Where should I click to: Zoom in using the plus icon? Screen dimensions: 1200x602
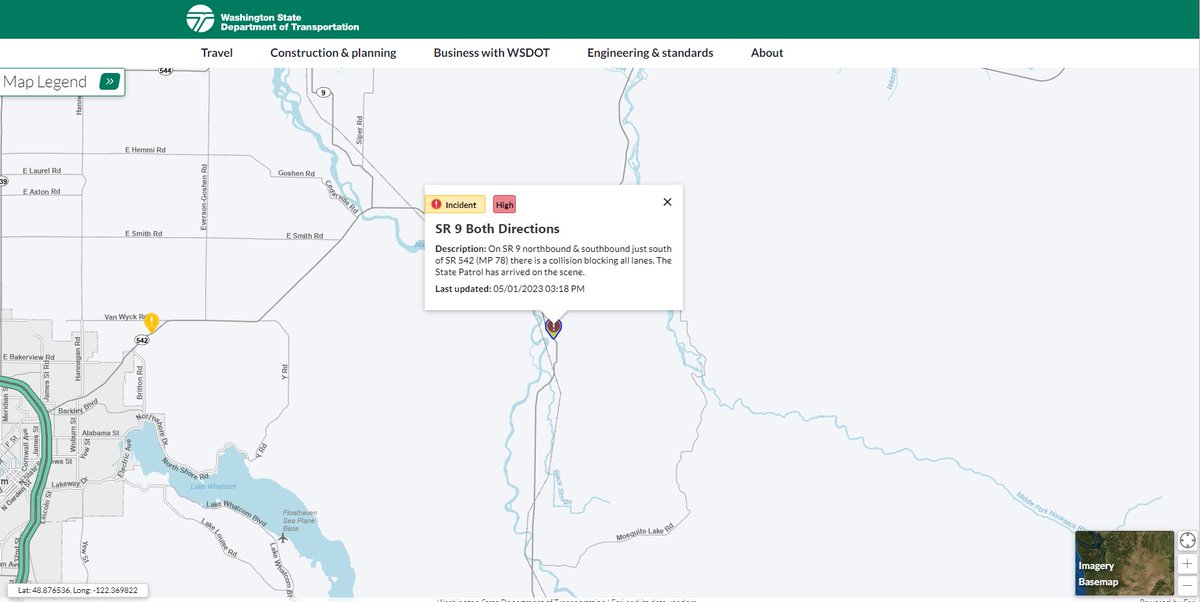click(1188, 563)
